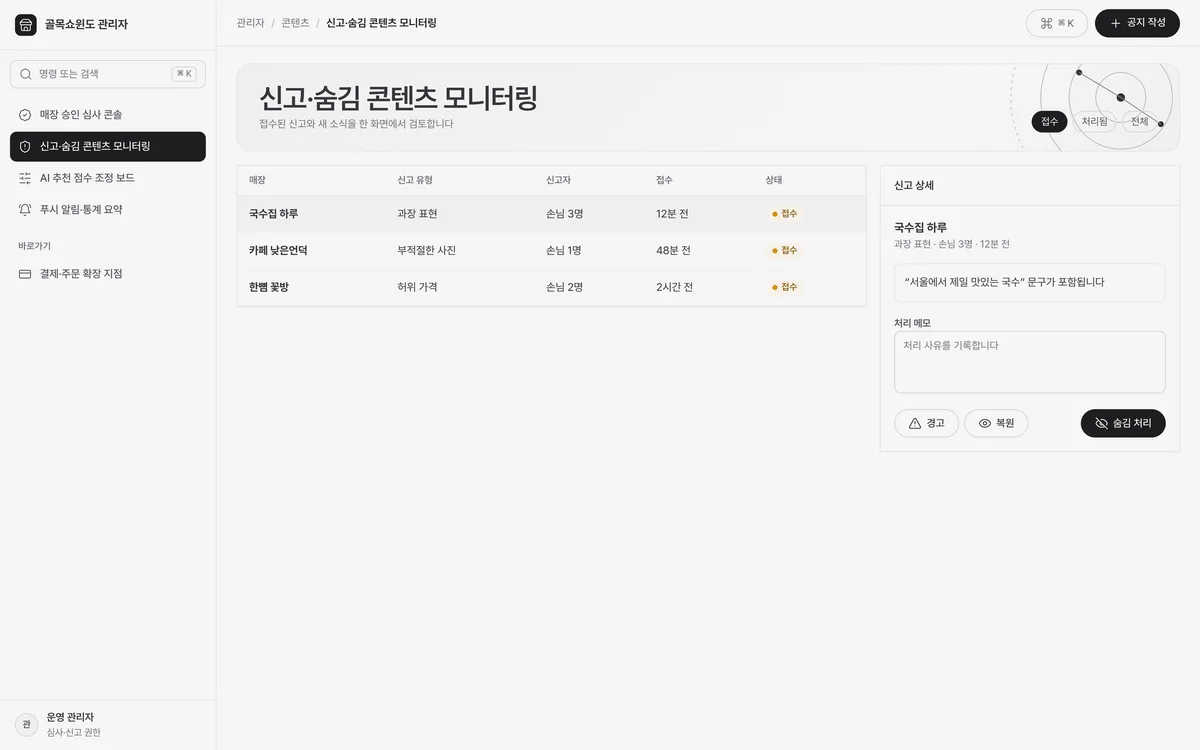Click the 과장 표현 cell
This screenshot has height=750, width=1200.
point(417,214)
